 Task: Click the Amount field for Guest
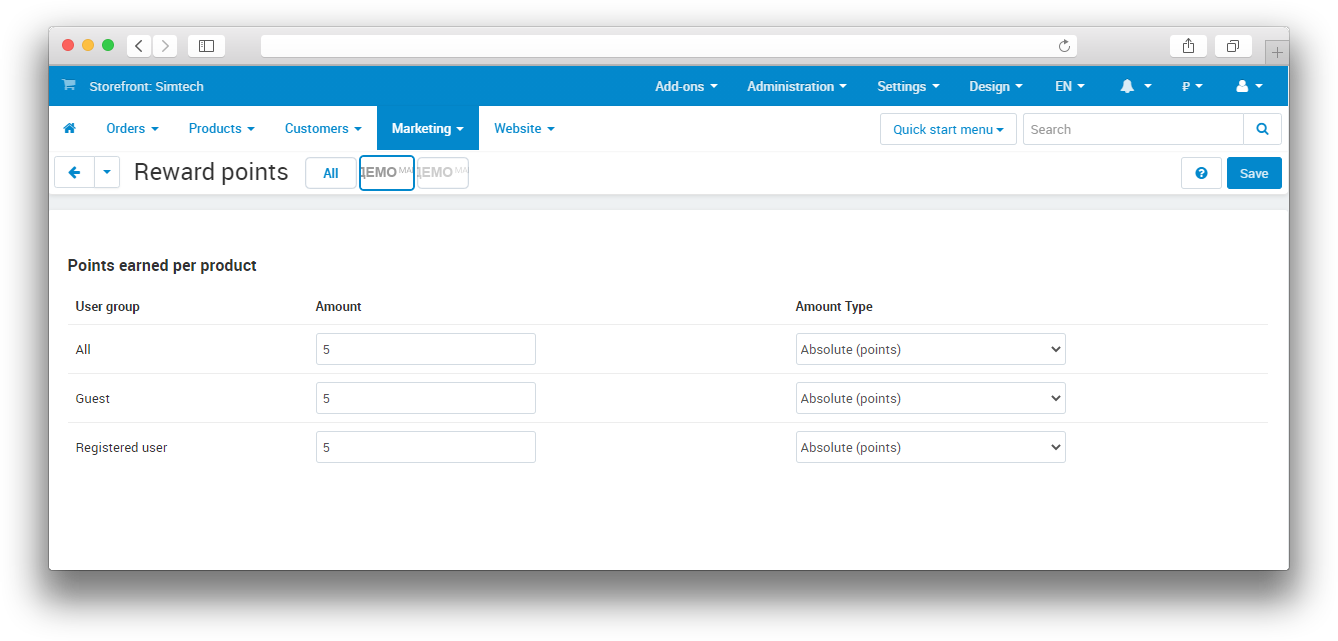(x=425, y=399)
